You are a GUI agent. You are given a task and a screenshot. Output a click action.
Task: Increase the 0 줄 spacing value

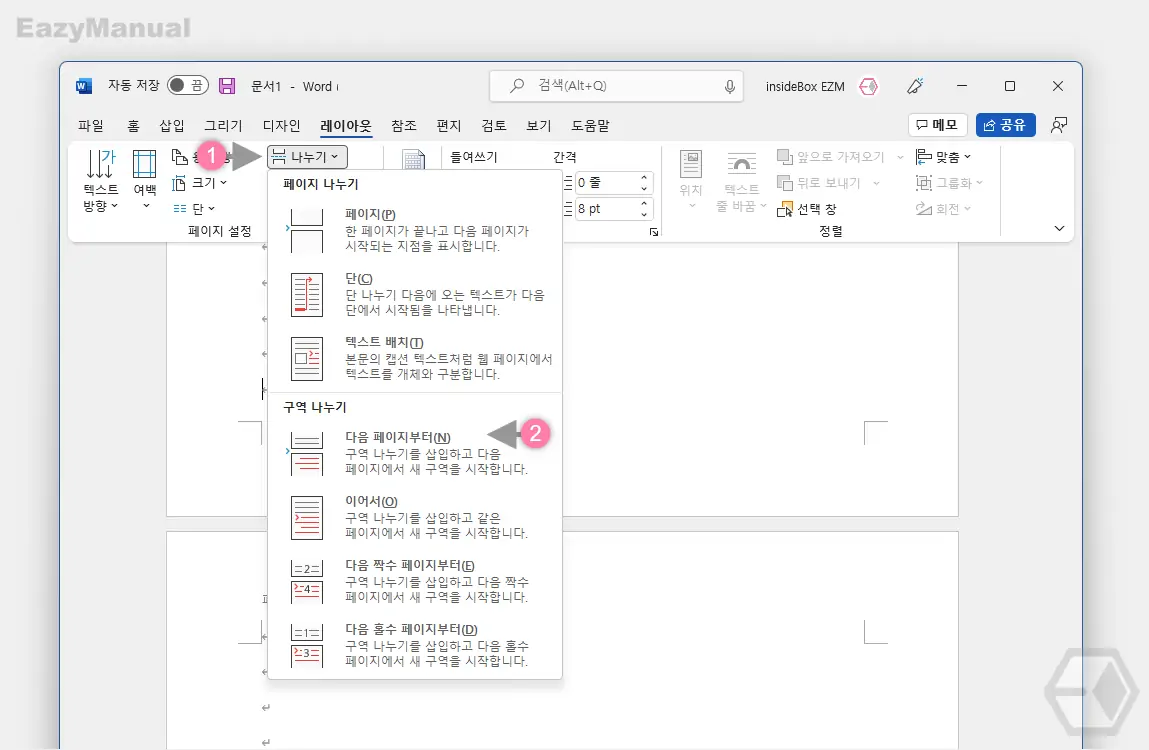click(644, 177)
